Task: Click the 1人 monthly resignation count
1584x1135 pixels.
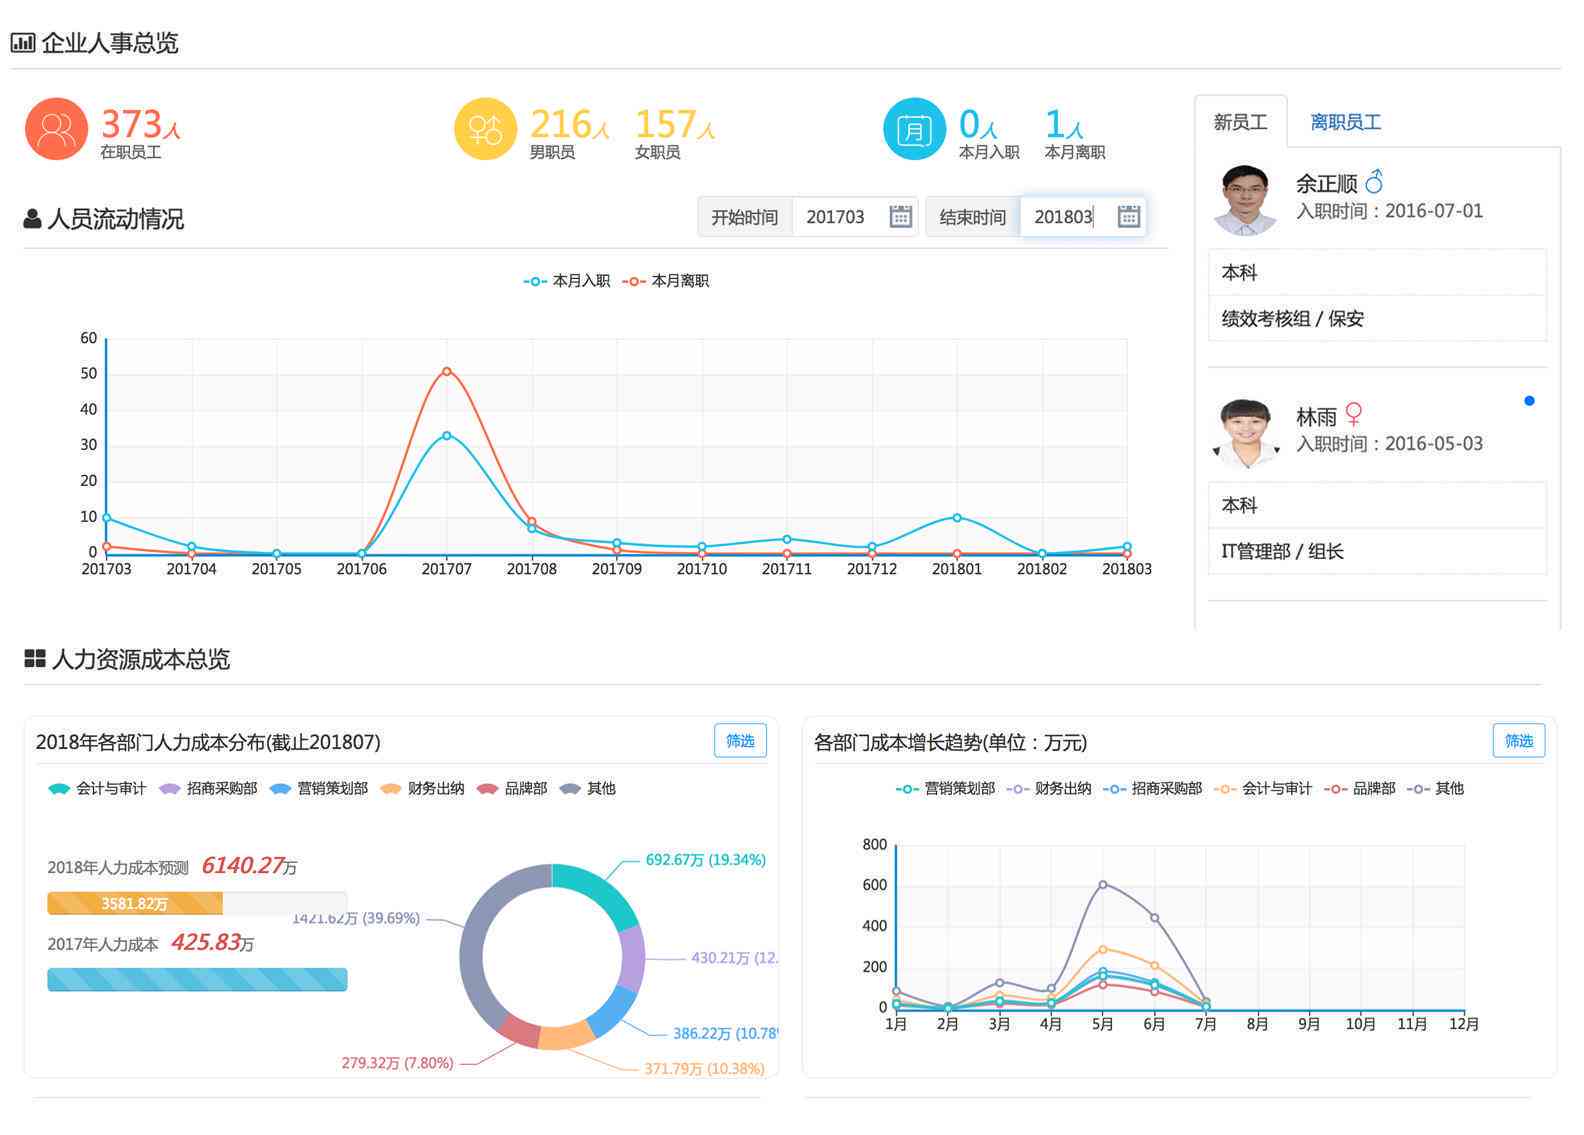Action: tap(1064, 124)
